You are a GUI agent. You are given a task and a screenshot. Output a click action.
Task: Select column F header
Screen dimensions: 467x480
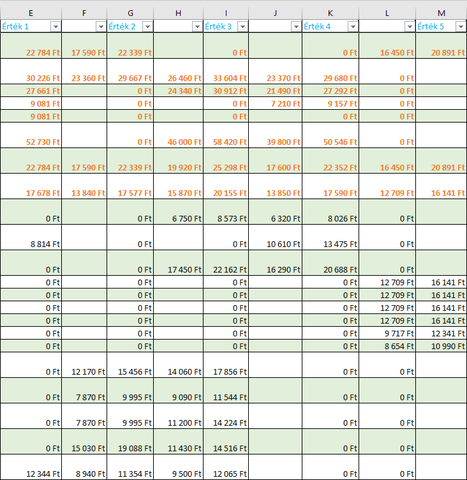[84, 13]
